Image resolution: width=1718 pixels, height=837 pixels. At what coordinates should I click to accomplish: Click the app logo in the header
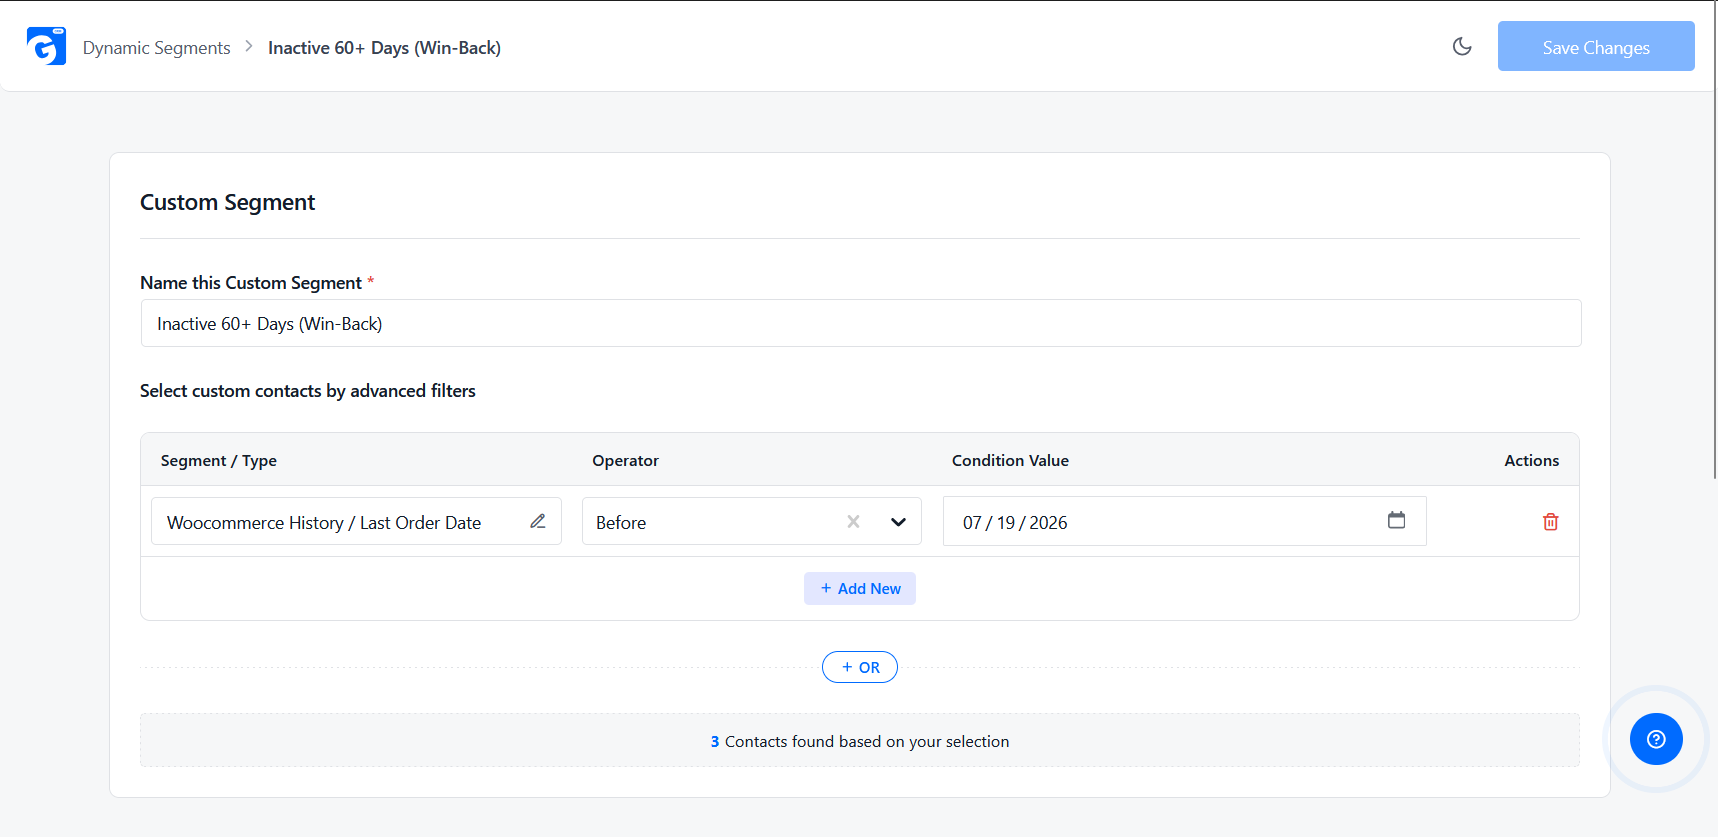(46, 46)
